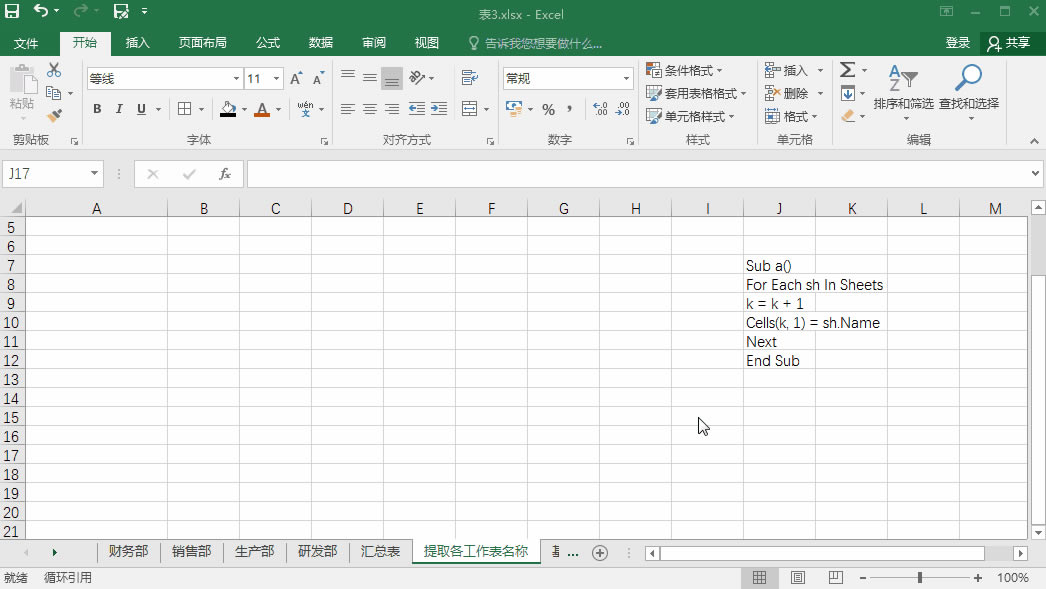Viewport: 1046px width, 589px height.
Task: Switch to Page Layout view icon
Action: click(x=798, y=578)
